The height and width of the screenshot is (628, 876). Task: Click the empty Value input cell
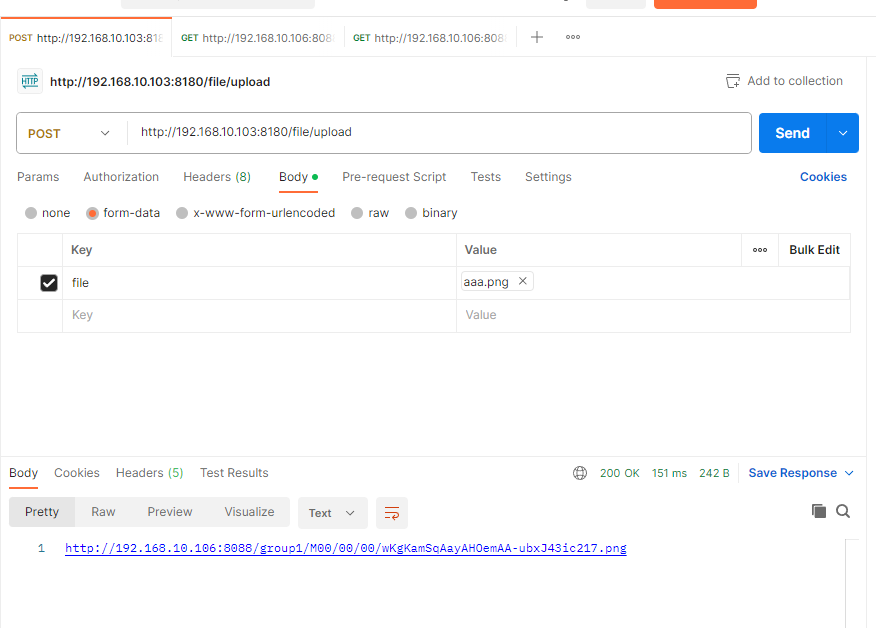653,316
